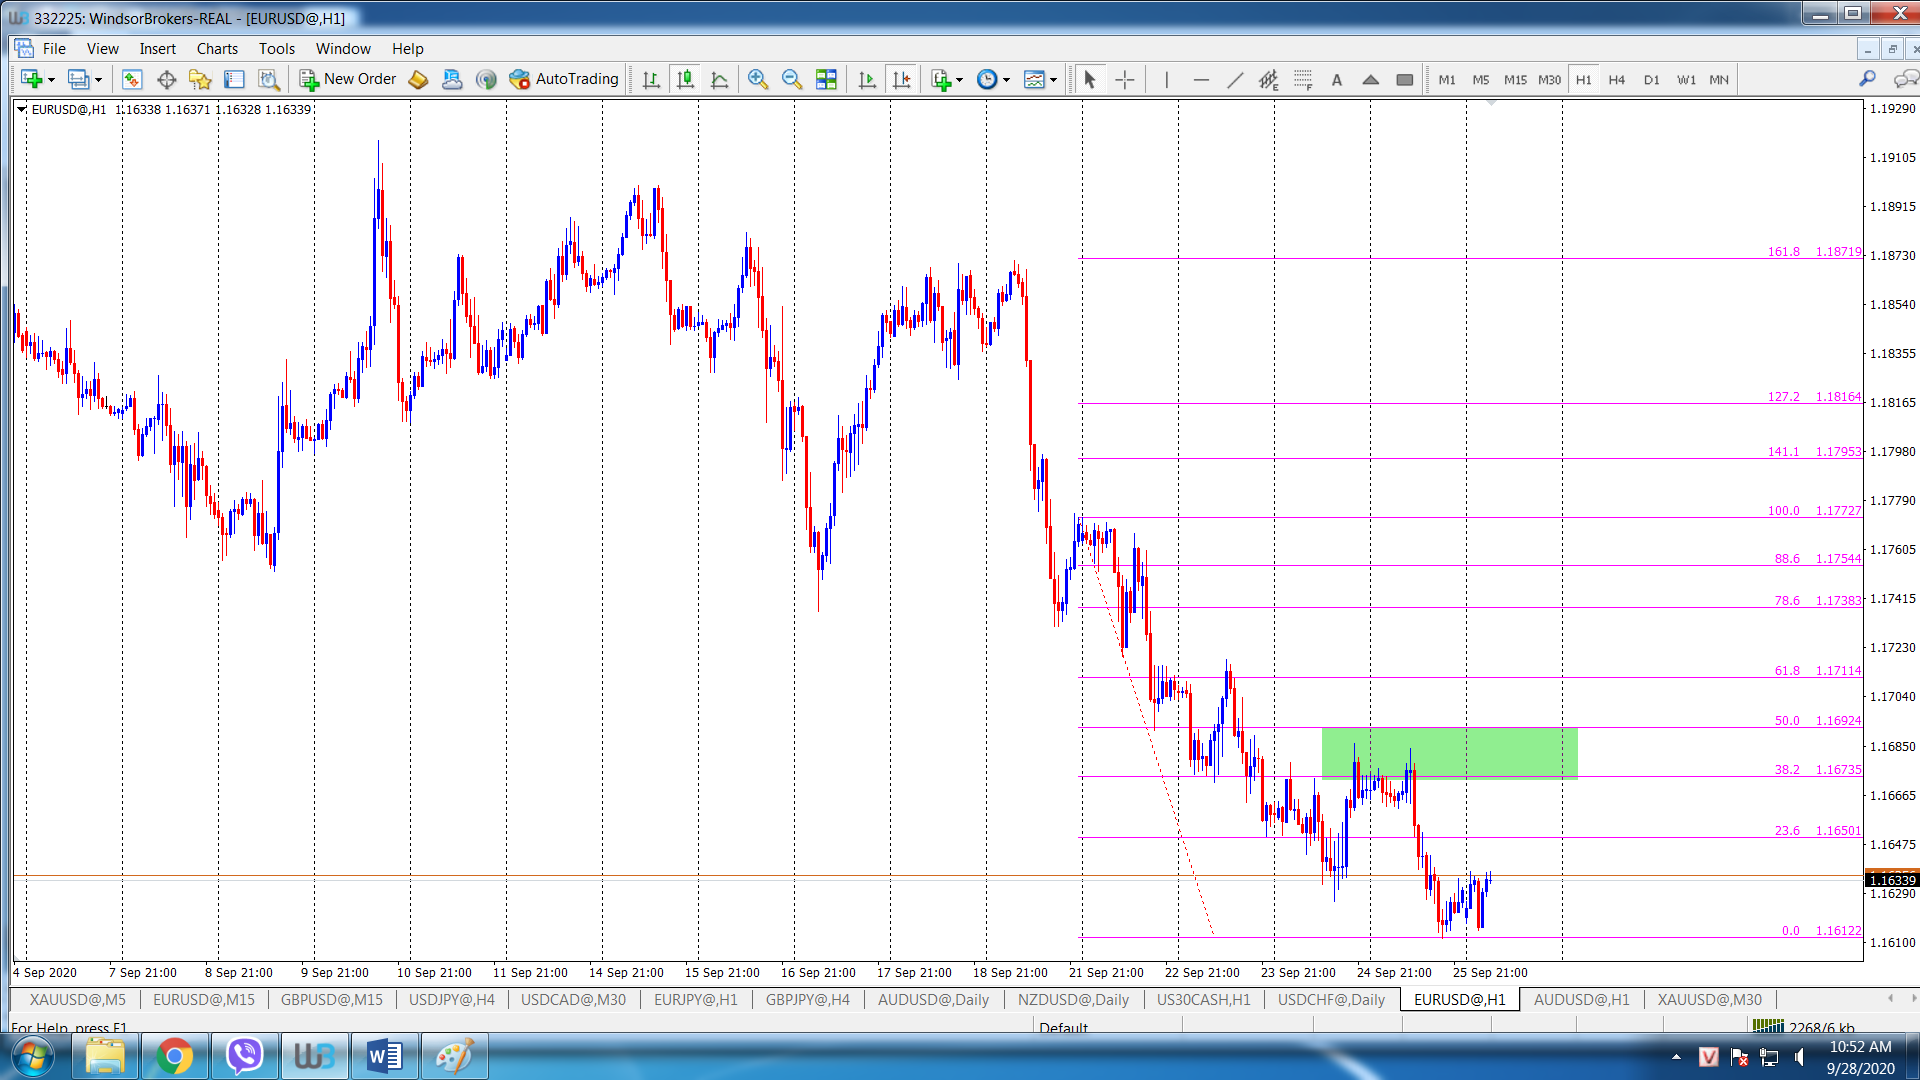
Task: Switch to USDJPY@,H4 chart tab
Action: pyautogui.click(x=452, y=999)
